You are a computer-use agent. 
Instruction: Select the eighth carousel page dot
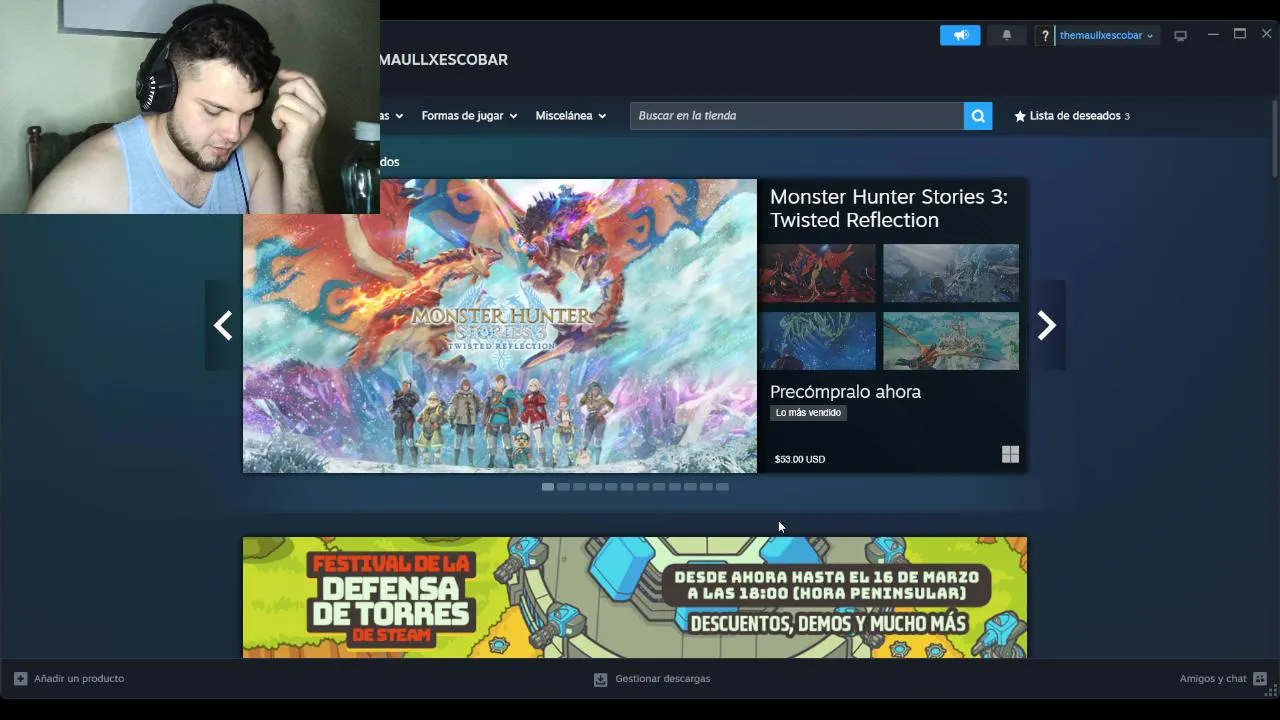pos(659,487)
